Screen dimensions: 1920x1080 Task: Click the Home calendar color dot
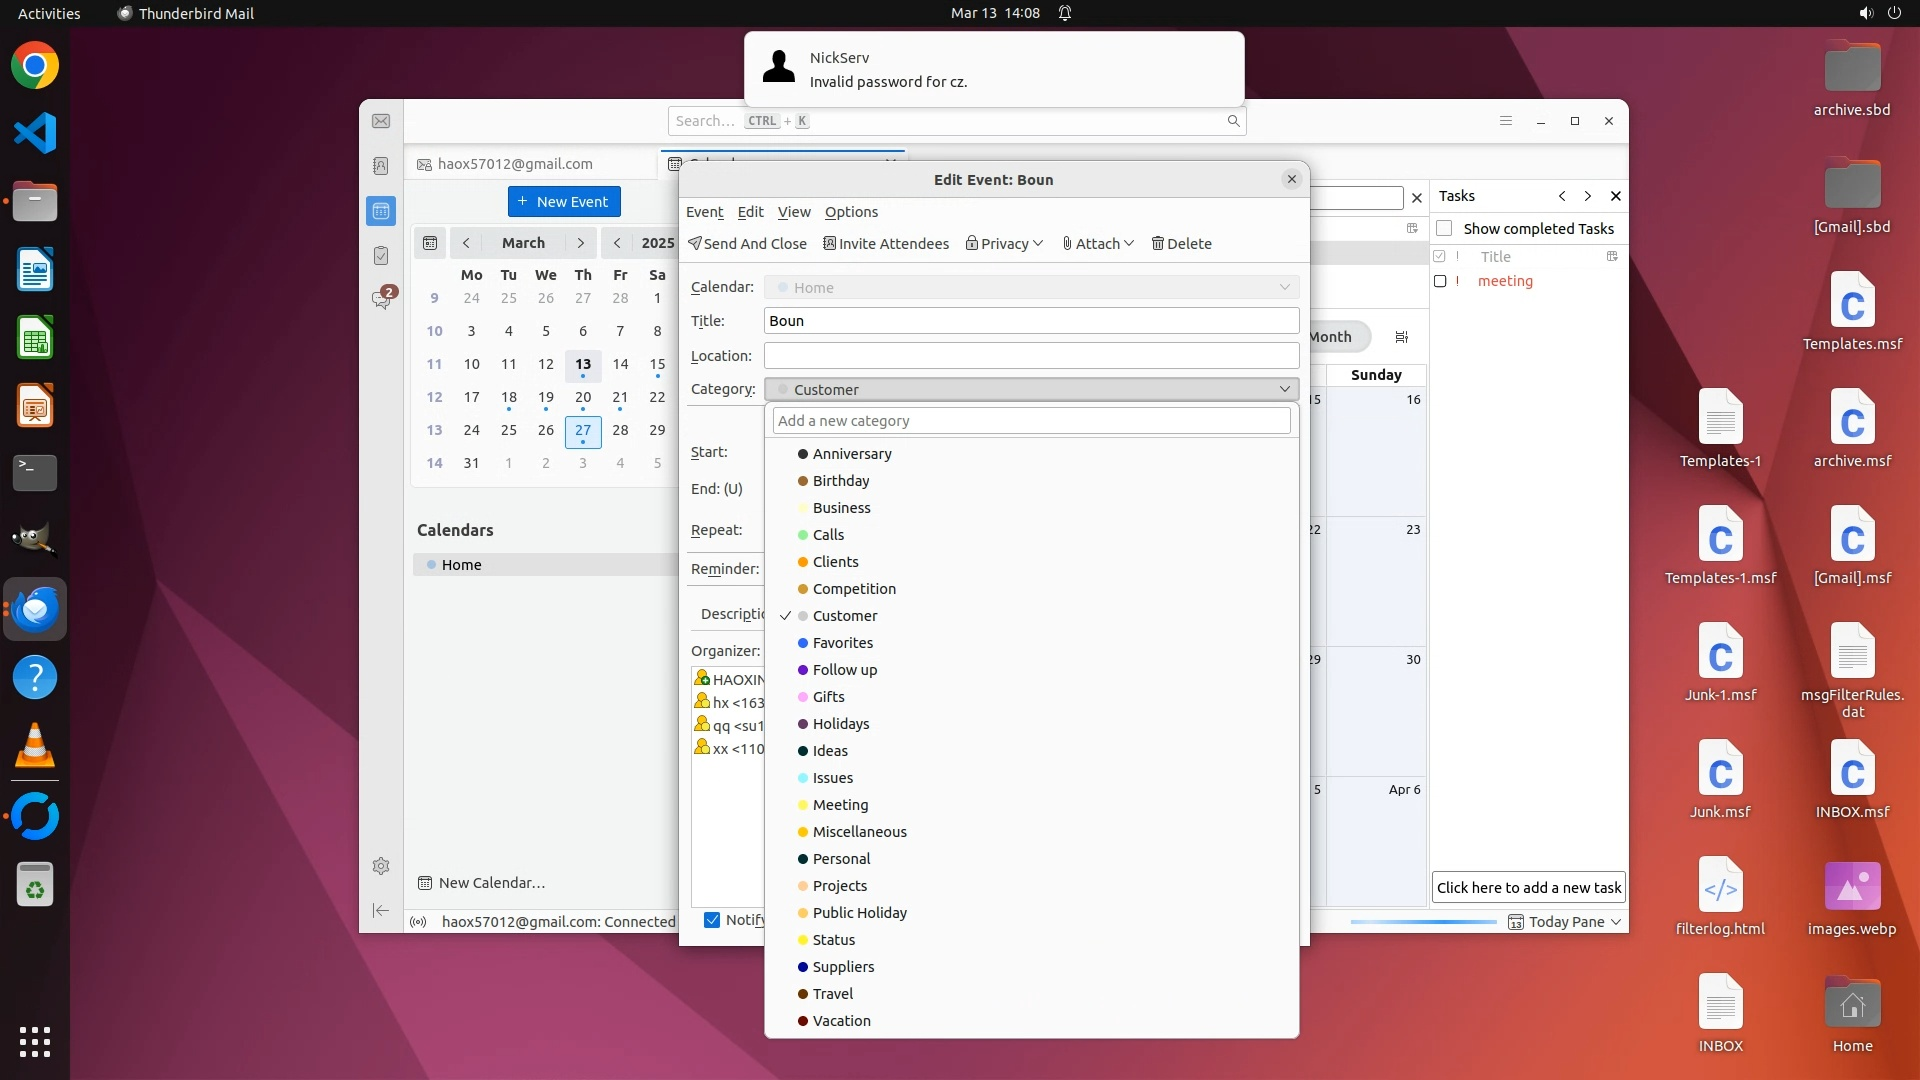pyautogui.click(x=432, y=565)
